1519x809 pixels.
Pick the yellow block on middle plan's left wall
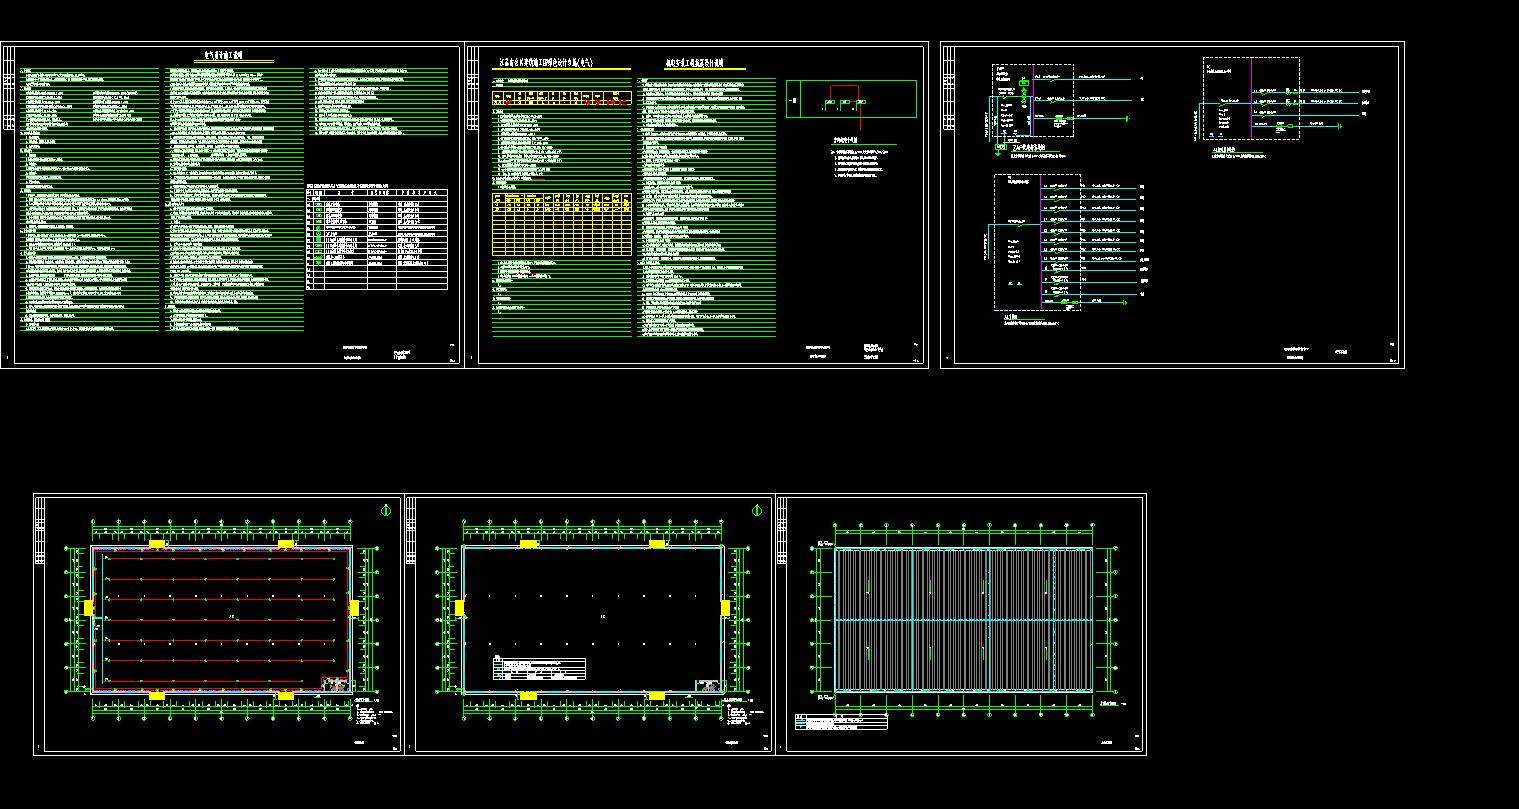coord(459,607)
